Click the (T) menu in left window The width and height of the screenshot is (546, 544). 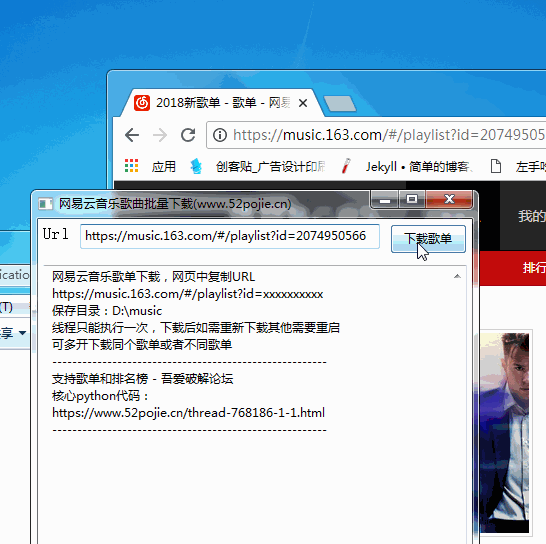6,308
